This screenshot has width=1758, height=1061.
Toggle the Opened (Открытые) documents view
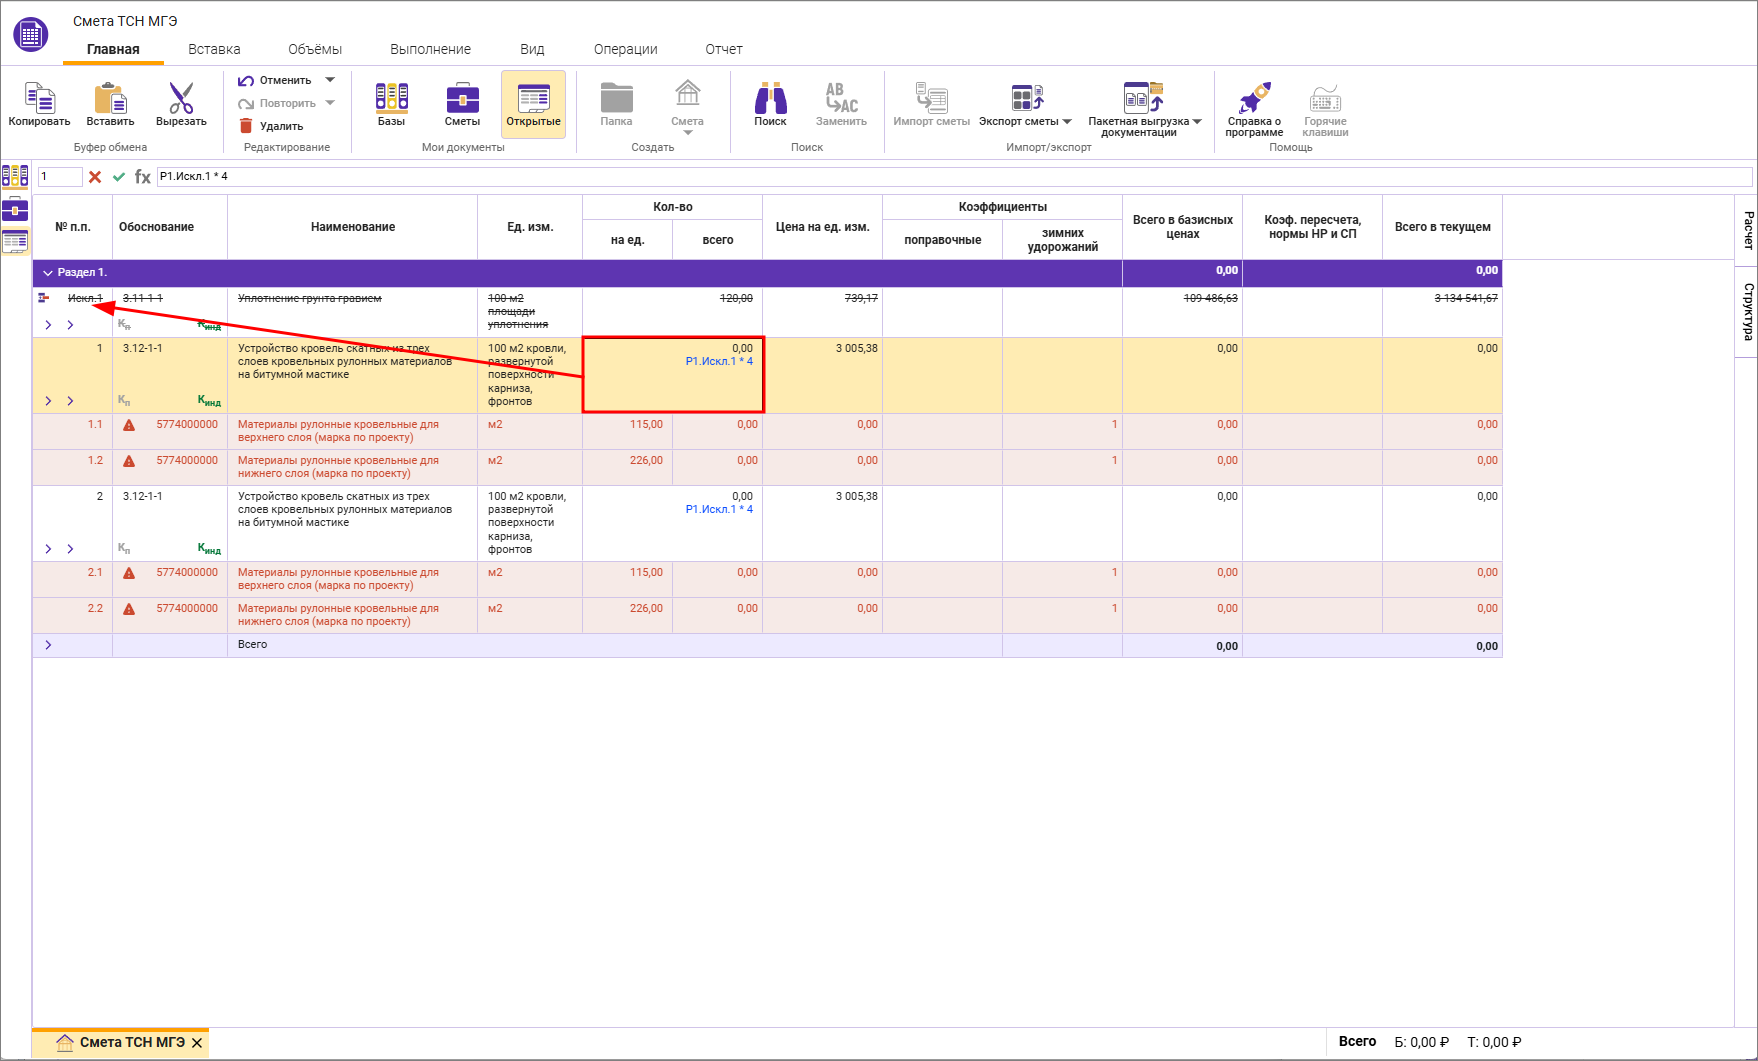[533, 100]
